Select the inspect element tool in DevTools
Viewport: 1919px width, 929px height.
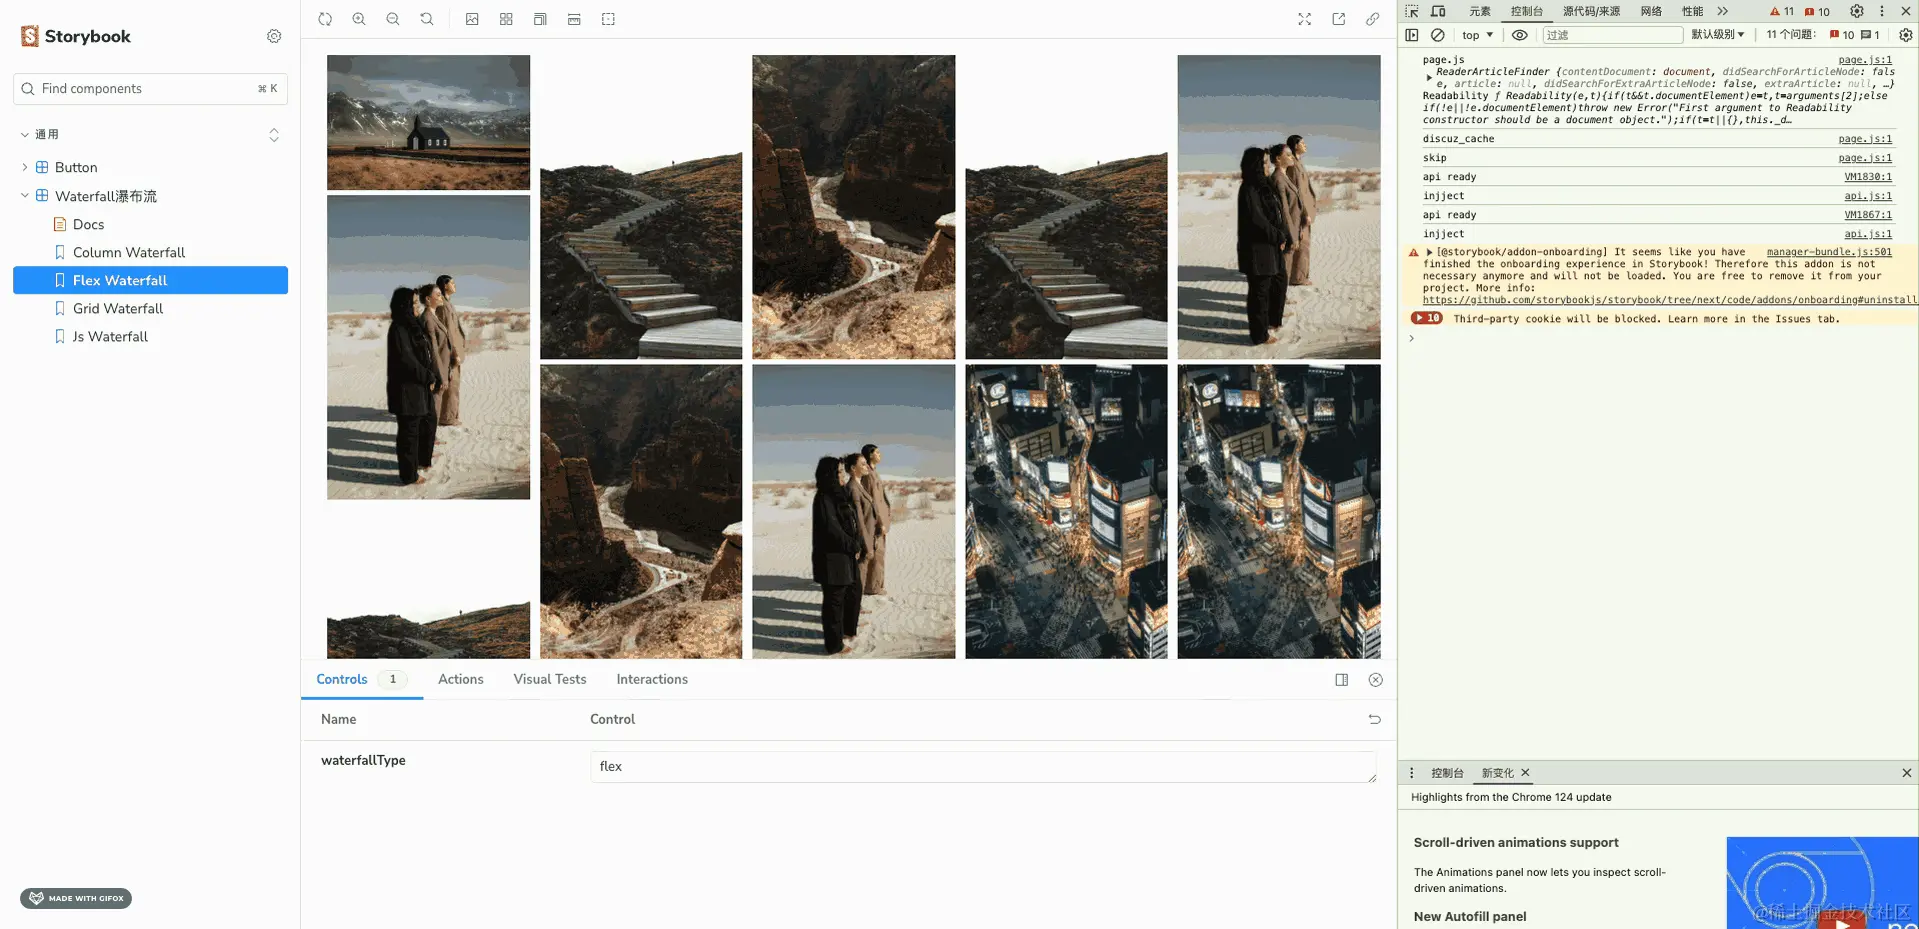tap(1410, 11)
